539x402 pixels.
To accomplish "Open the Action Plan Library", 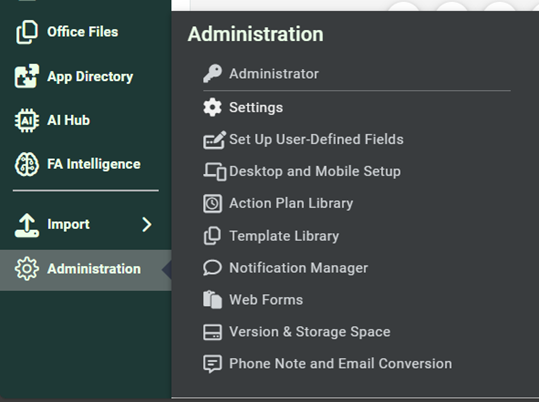I will (291, 203).
